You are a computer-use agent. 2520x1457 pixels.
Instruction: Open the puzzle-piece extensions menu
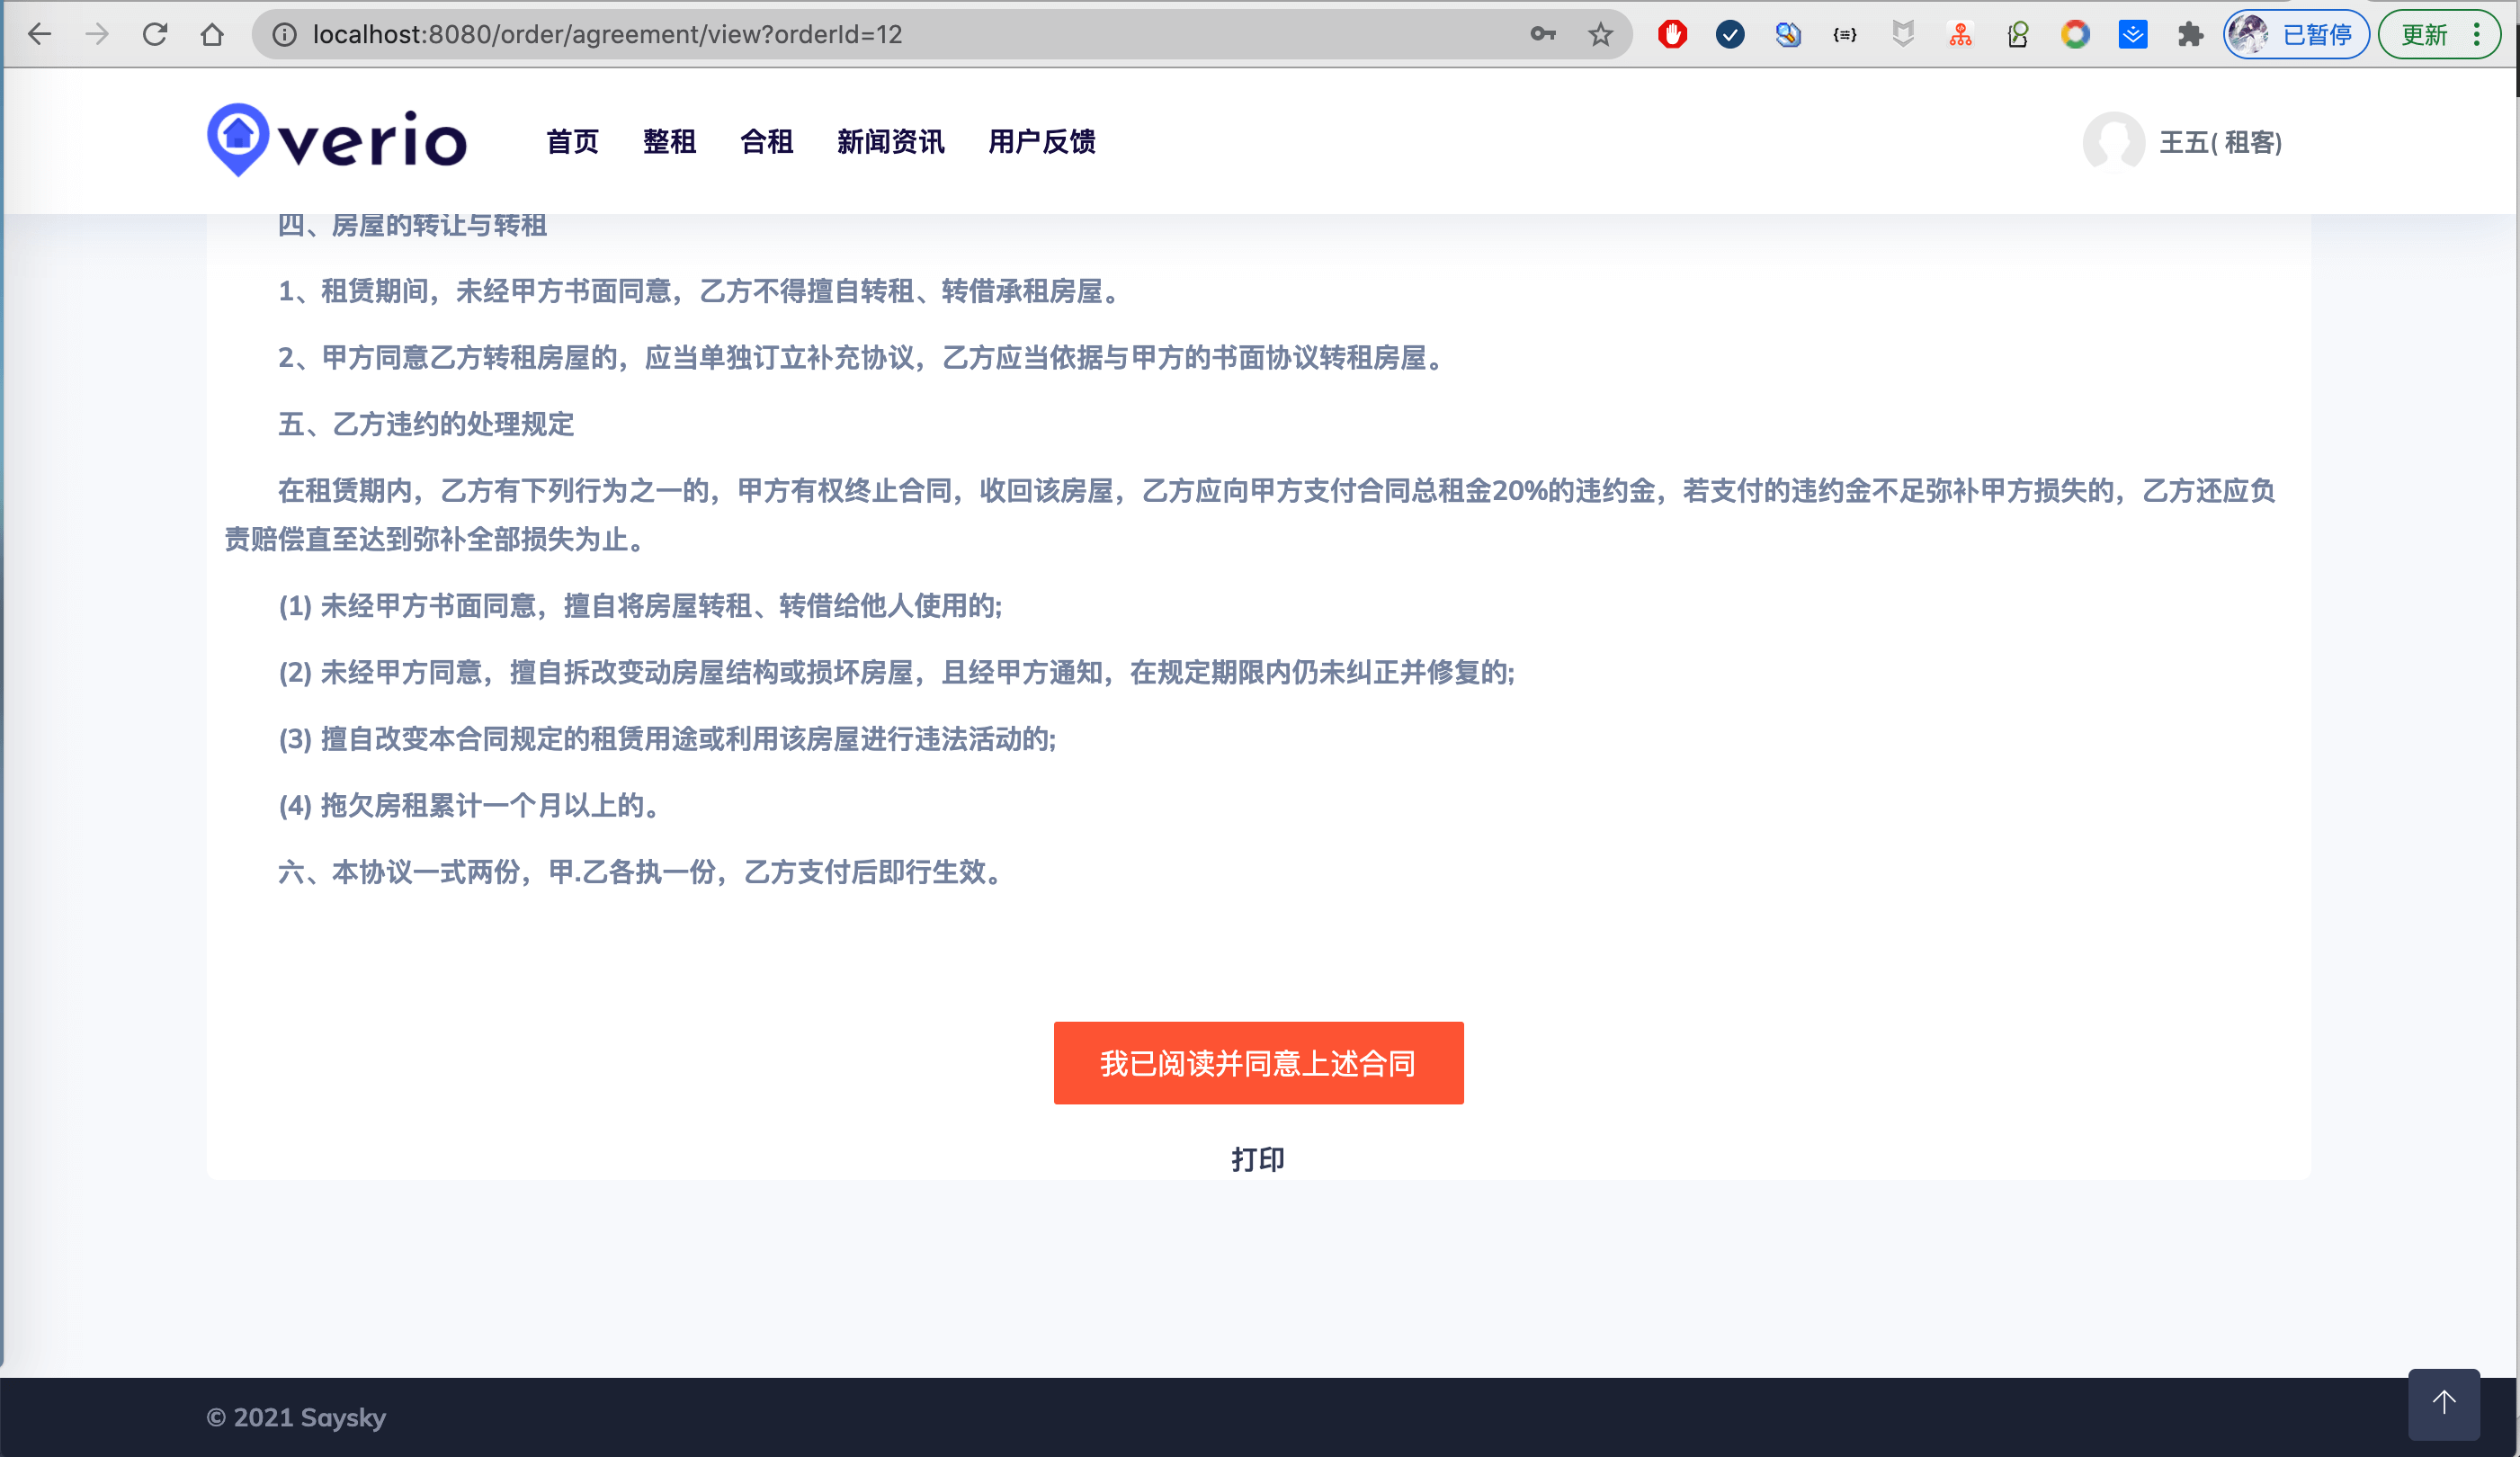pos(2190,34)
